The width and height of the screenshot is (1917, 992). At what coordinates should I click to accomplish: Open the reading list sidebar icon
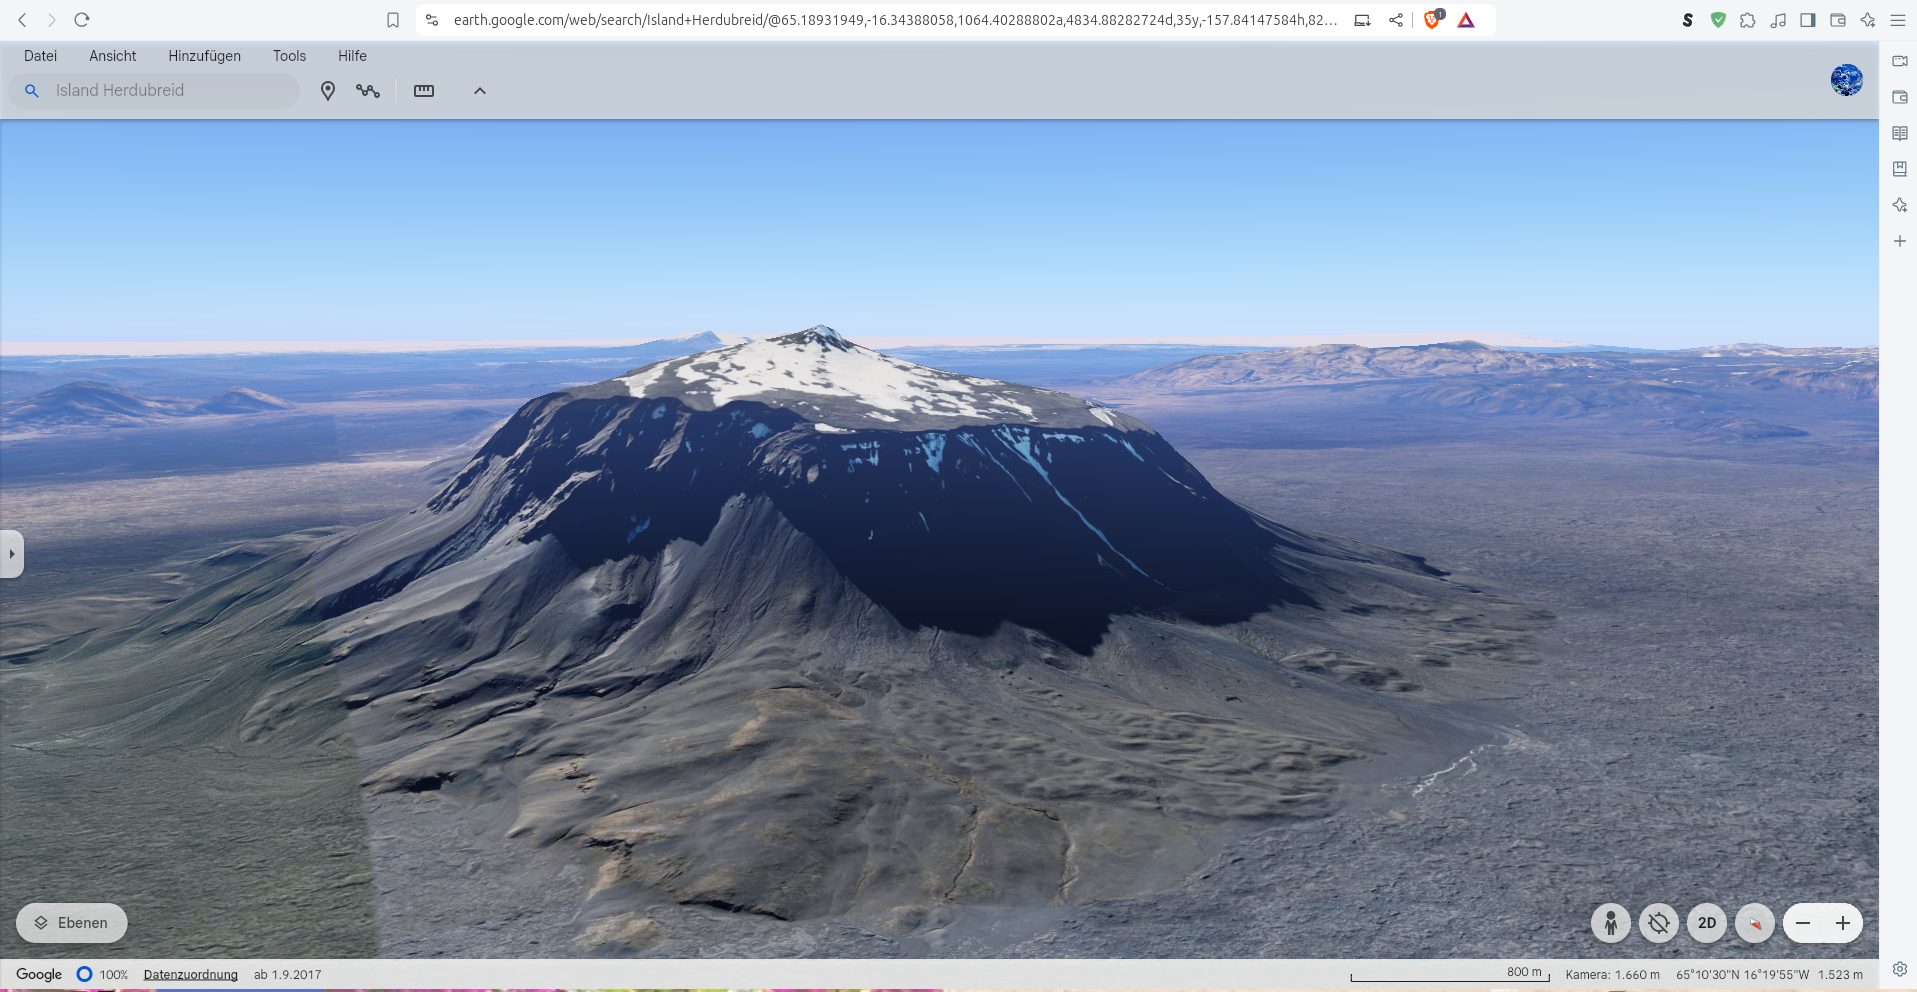(1900, 133)
